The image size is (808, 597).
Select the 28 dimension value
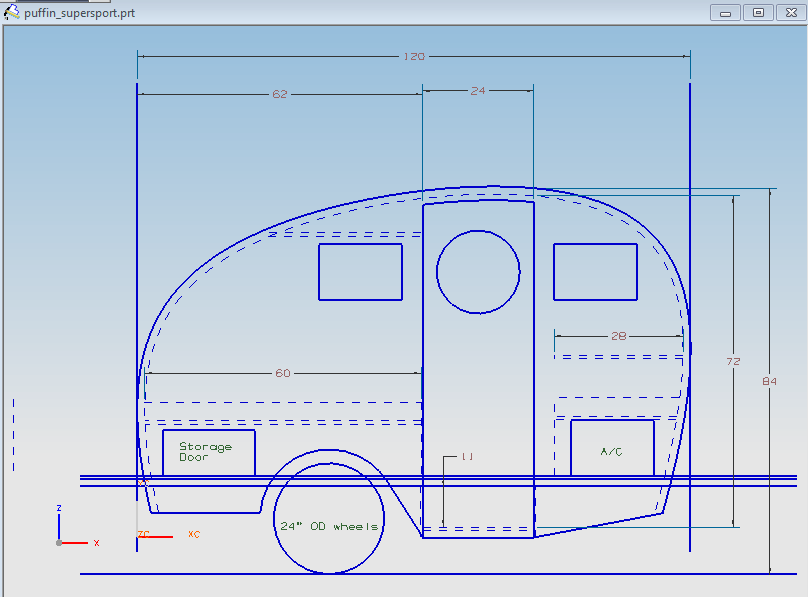(618, 336)
